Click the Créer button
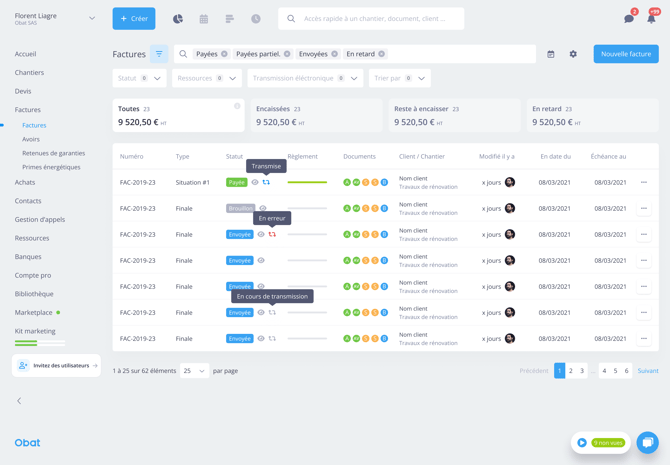 point(134,19)
